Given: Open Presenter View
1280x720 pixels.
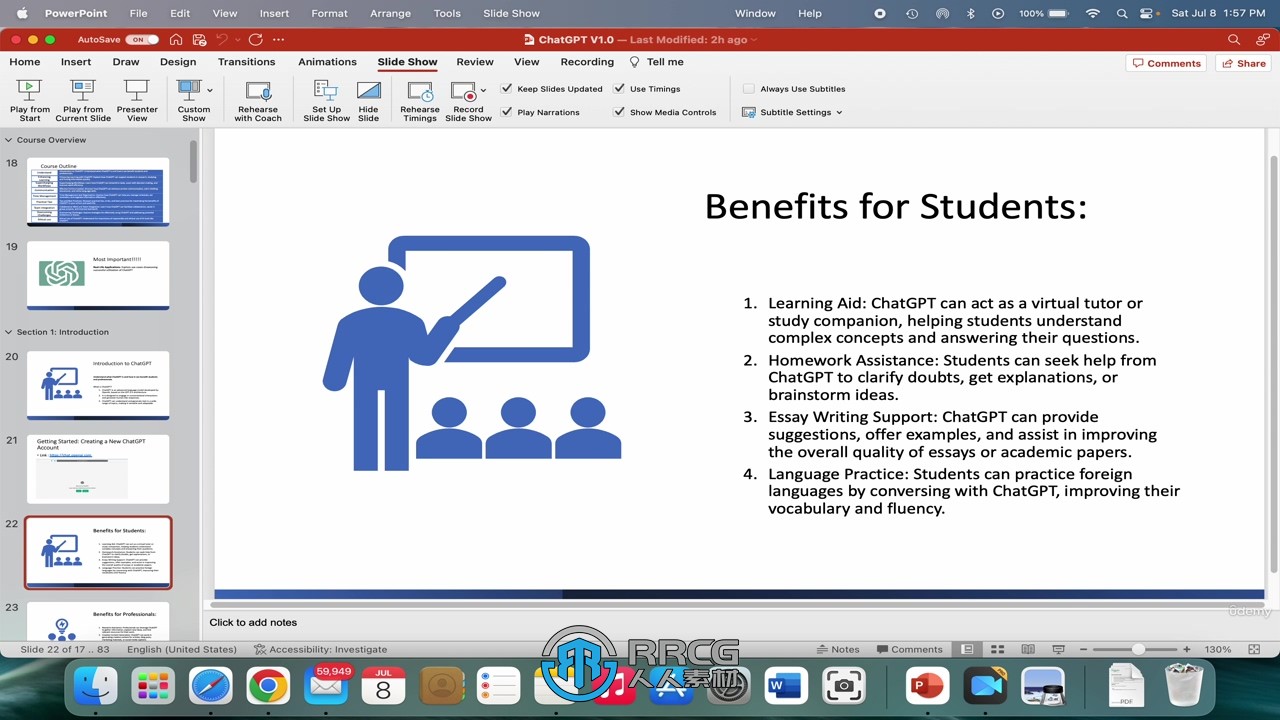Looking at the screenshot, I should 137,101.
